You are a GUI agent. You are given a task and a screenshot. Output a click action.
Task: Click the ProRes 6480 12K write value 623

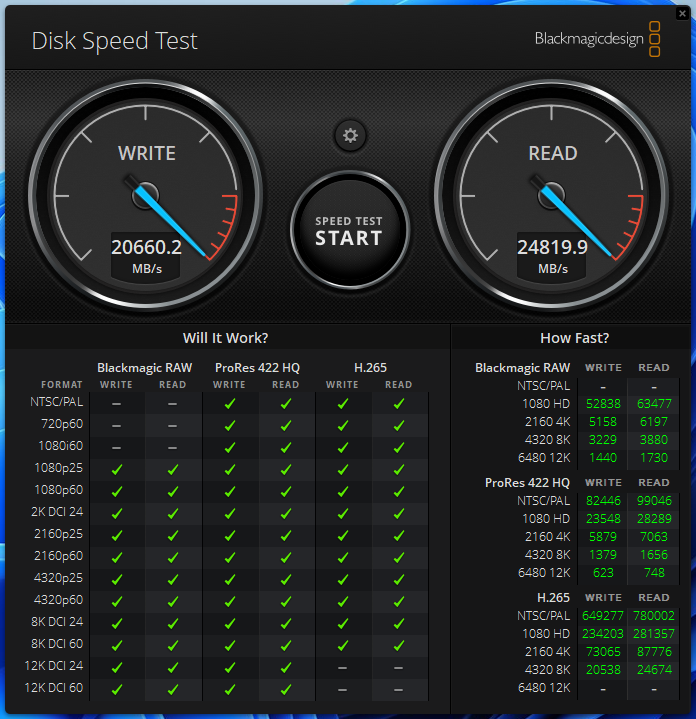click(603, 573)
